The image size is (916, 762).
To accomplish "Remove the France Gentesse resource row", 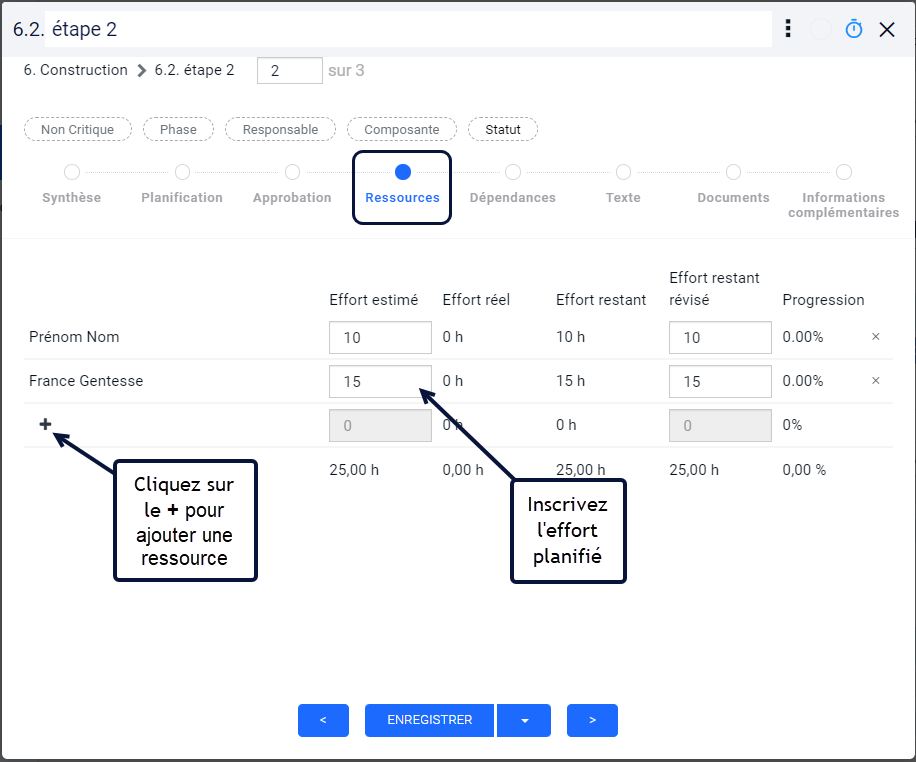I will click(x=876, y=381).
